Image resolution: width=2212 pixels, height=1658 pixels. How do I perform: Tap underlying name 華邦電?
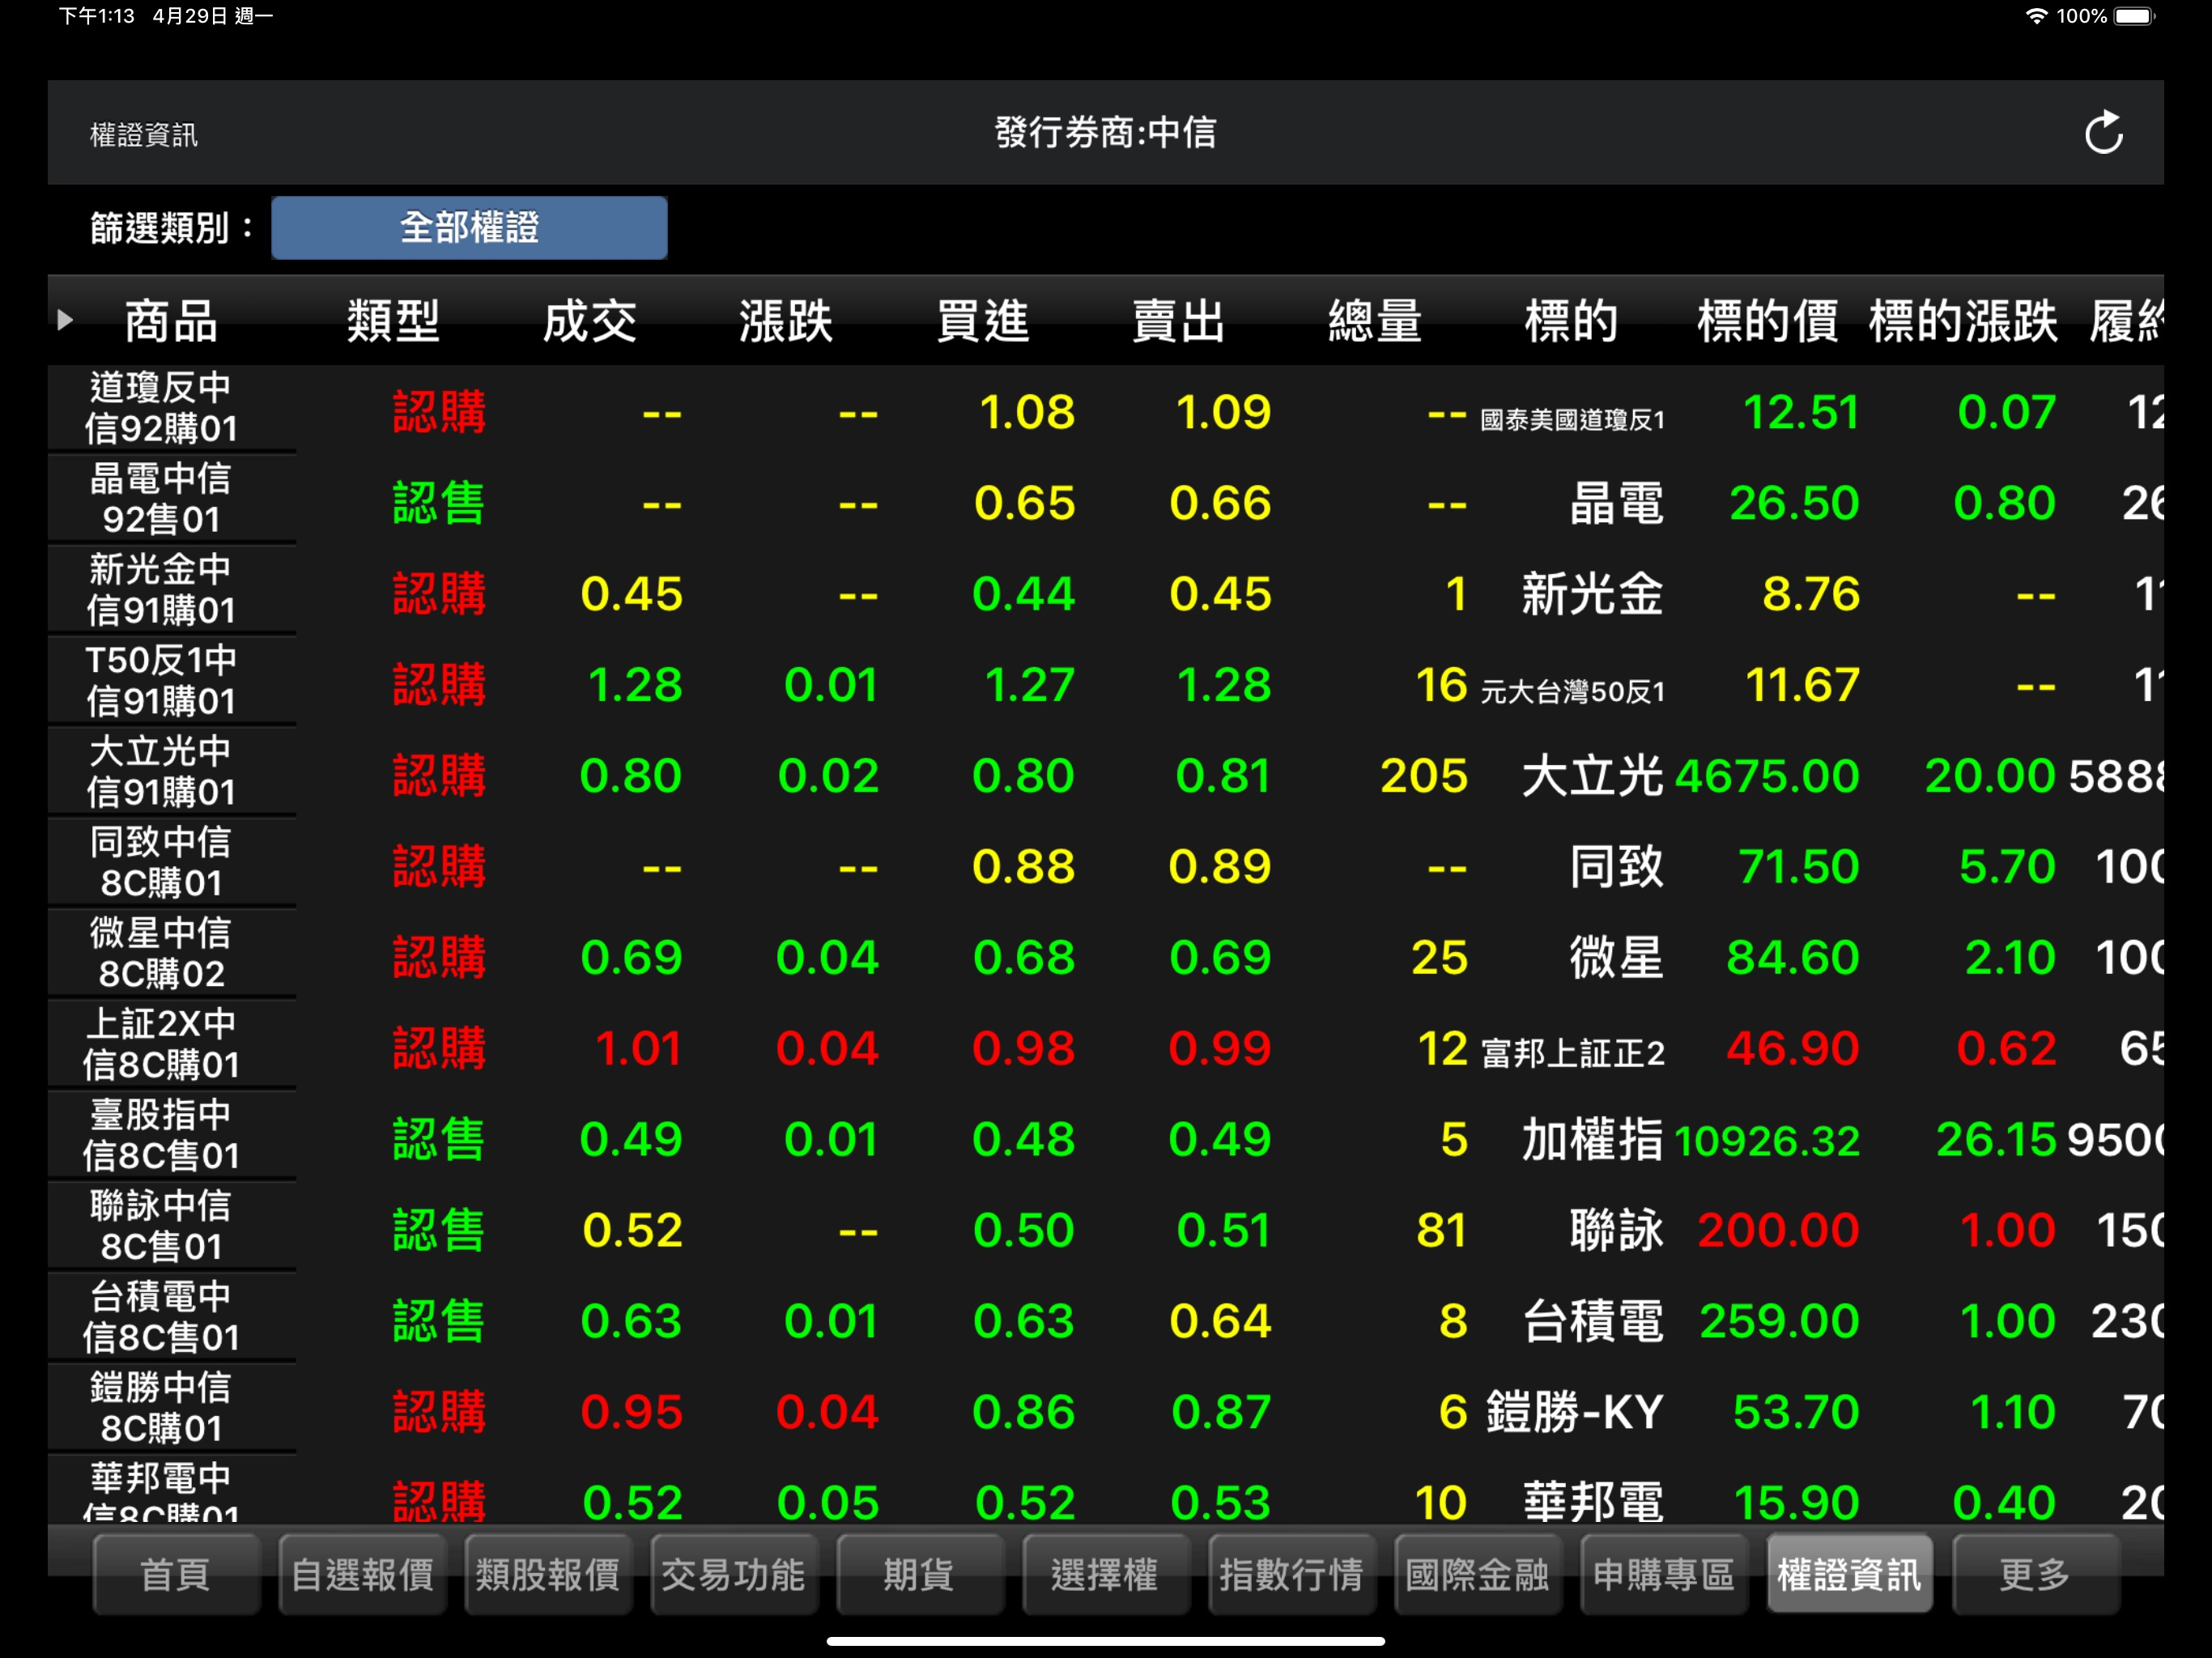pyautogui.click(x=1593, y=1503)
